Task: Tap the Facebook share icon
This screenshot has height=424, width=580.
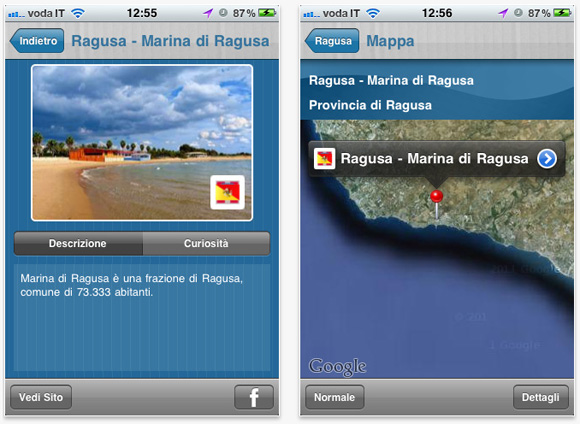Action: 254,397
